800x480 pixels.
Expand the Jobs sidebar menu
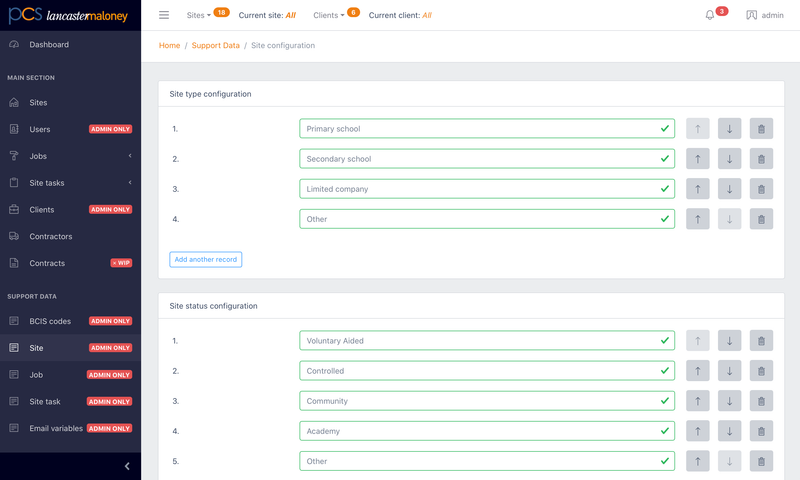tap(70, 156)
